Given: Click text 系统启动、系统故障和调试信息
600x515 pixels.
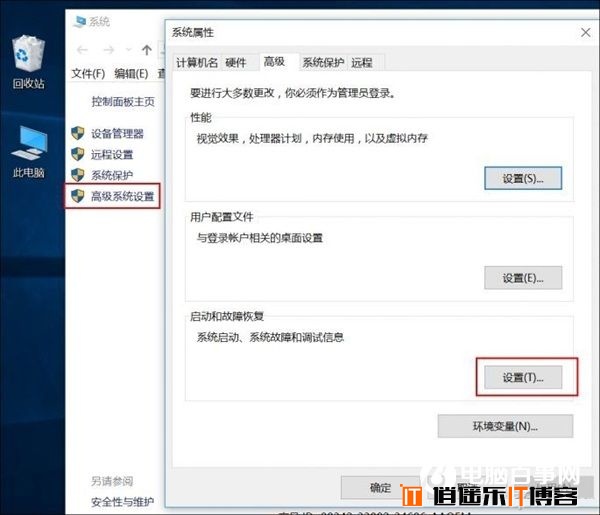Looking at the screenshot, I should 270,337.
